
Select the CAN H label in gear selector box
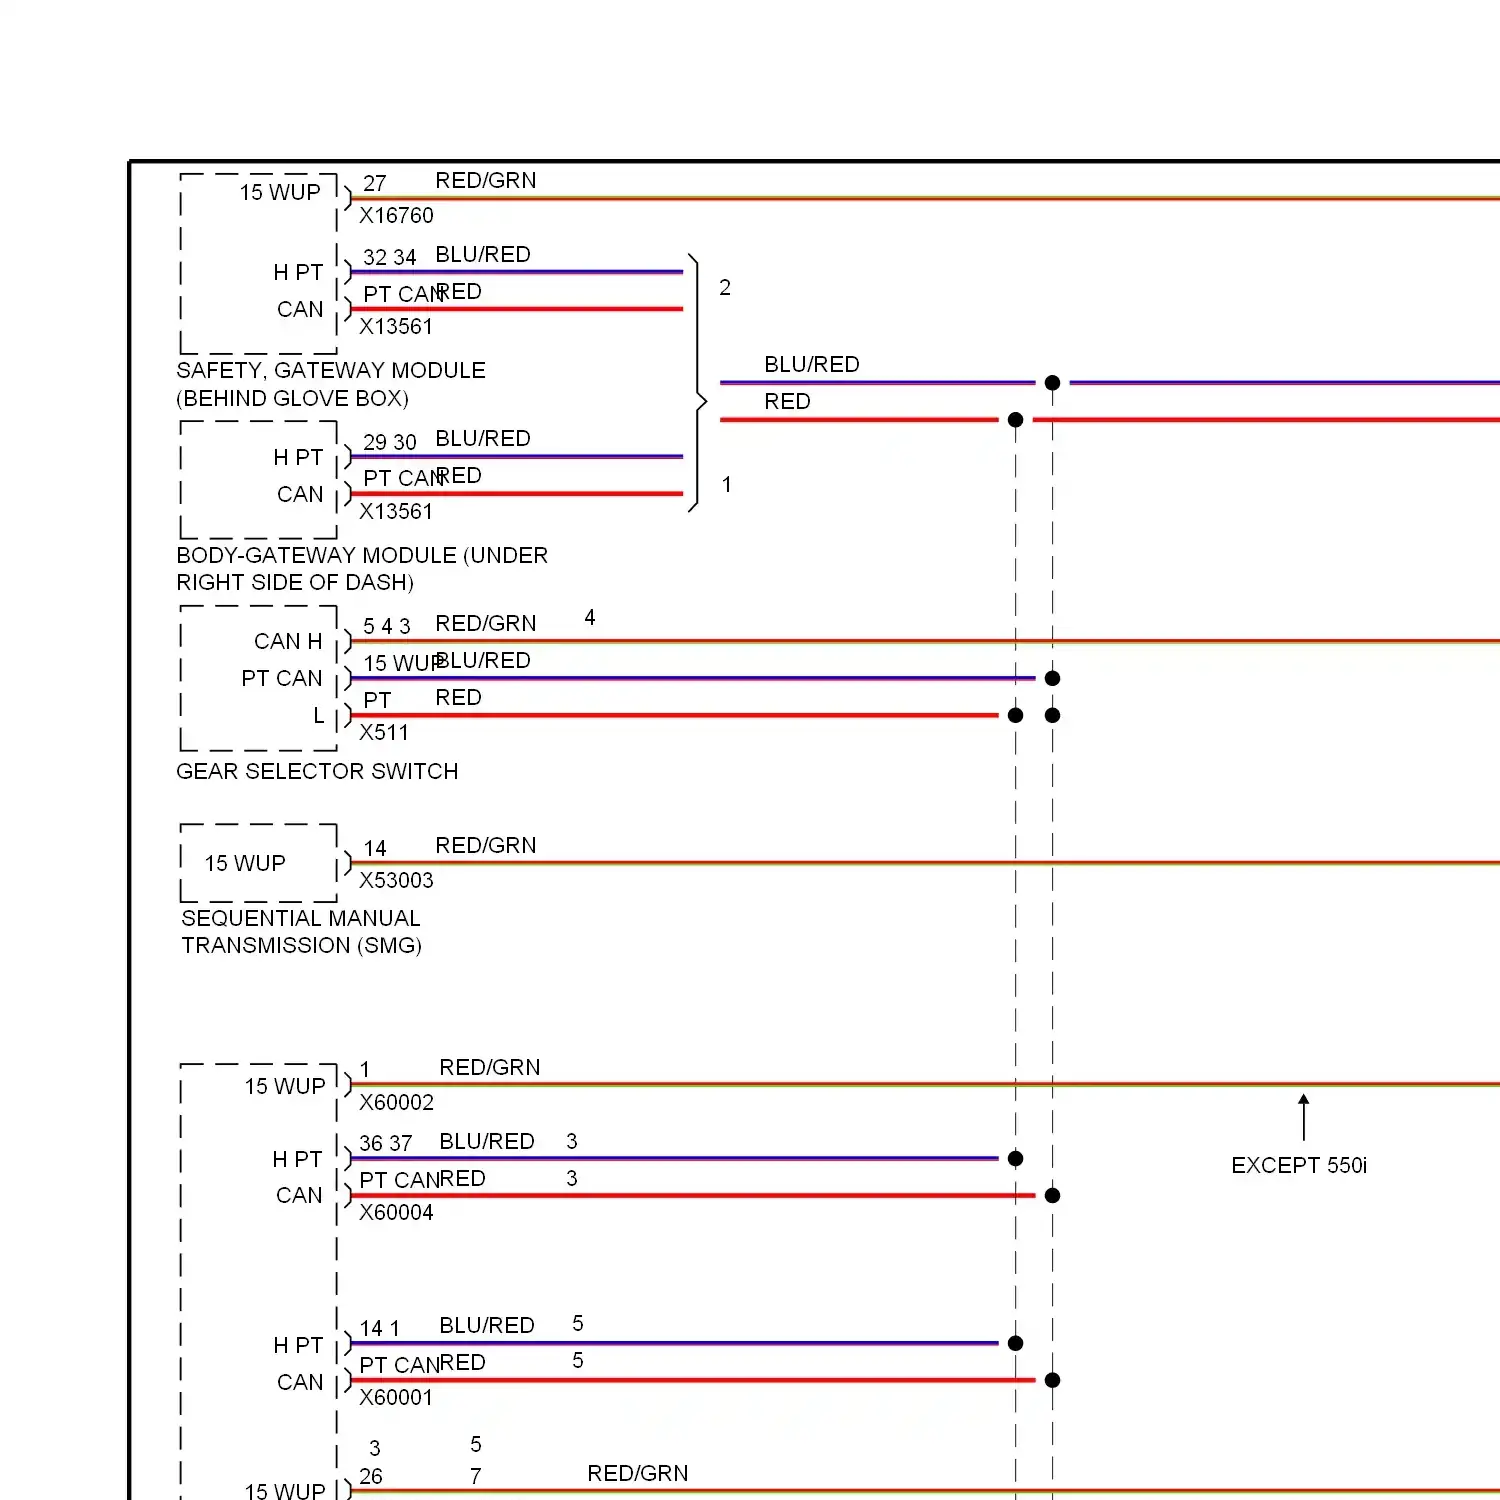point(288,641)
